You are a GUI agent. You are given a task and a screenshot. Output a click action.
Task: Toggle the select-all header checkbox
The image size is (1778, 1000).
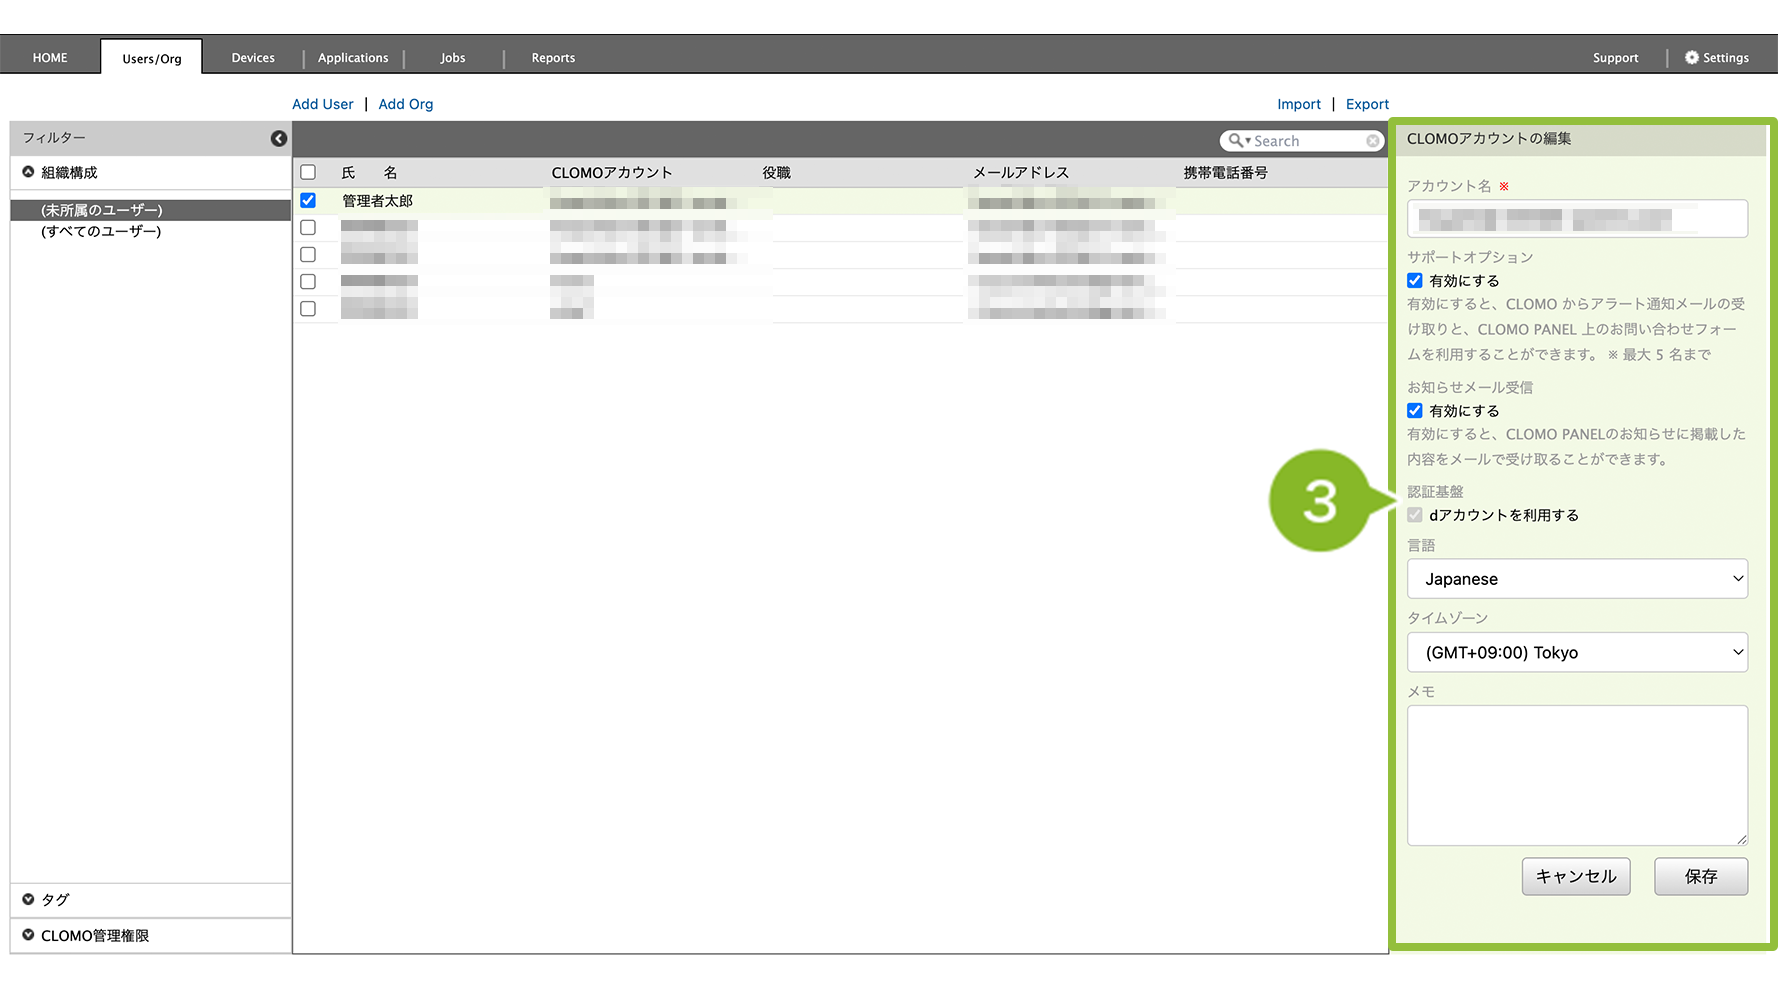click(308, 172)
